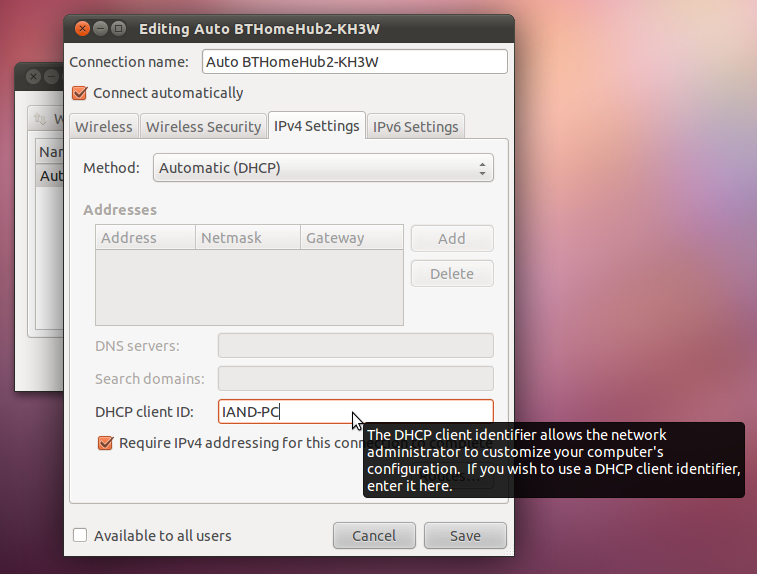The height and width of the screenshot is (574, 757).
Task: Click the Gateway column header
Action: 351,238
